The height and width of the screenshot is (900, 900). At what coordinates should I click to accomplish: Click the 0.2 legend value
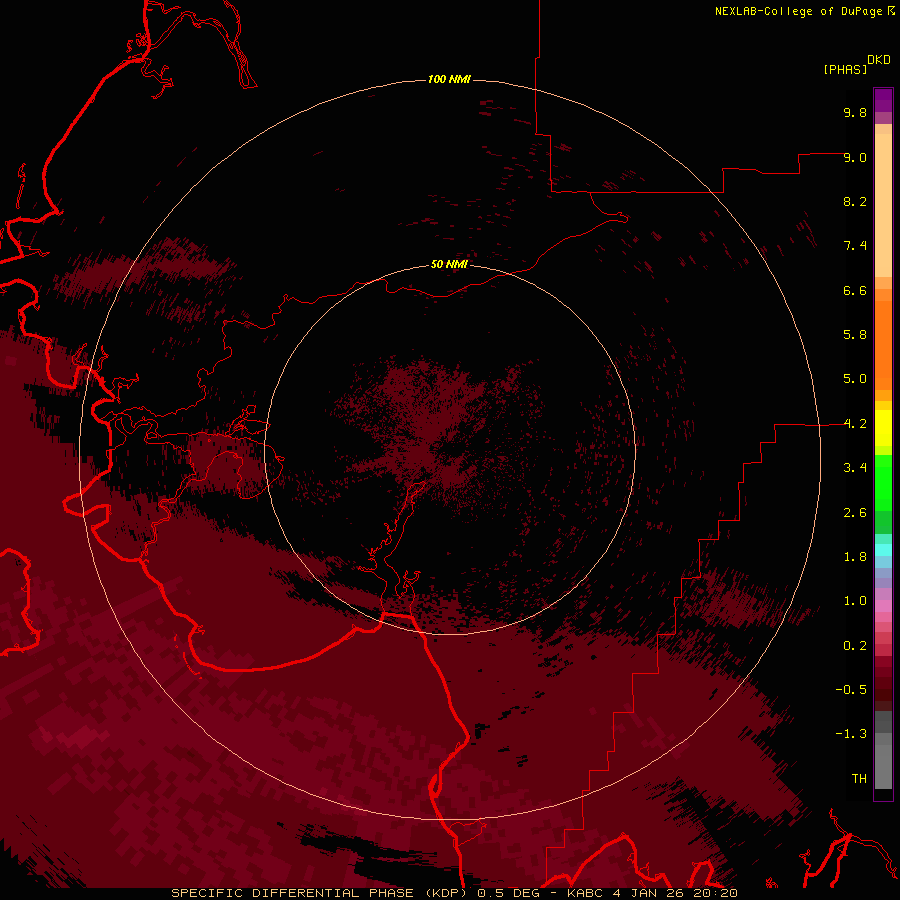855,646
